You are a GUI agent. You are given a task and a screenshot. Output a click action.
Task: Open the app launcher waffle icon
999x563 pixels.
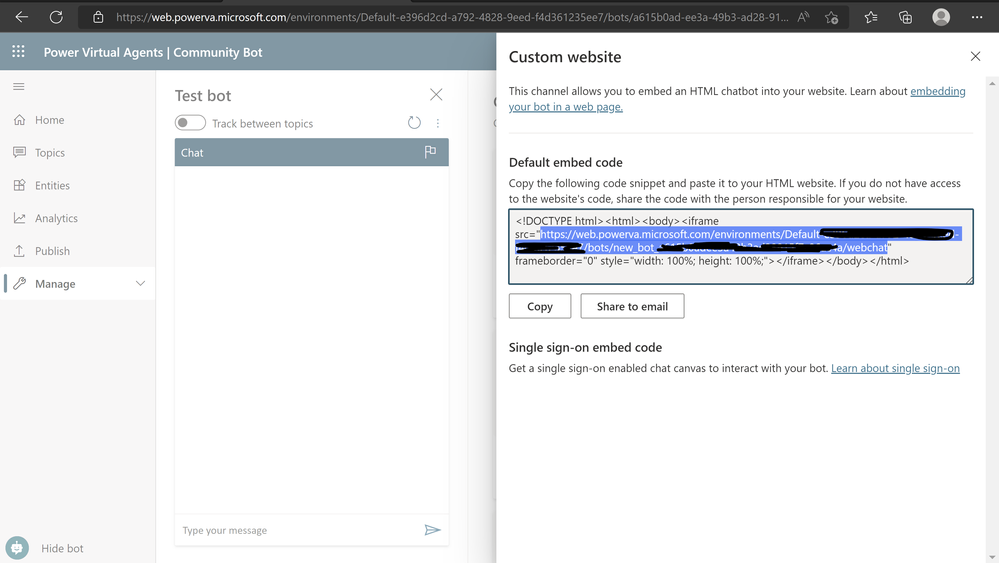[18, 52]
